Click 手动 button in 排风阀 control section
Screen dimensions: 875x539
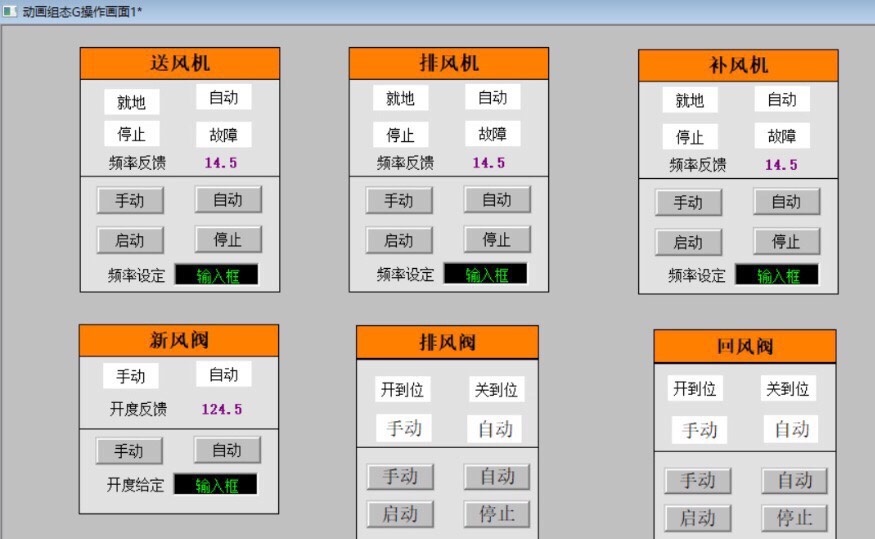[400, 477]
